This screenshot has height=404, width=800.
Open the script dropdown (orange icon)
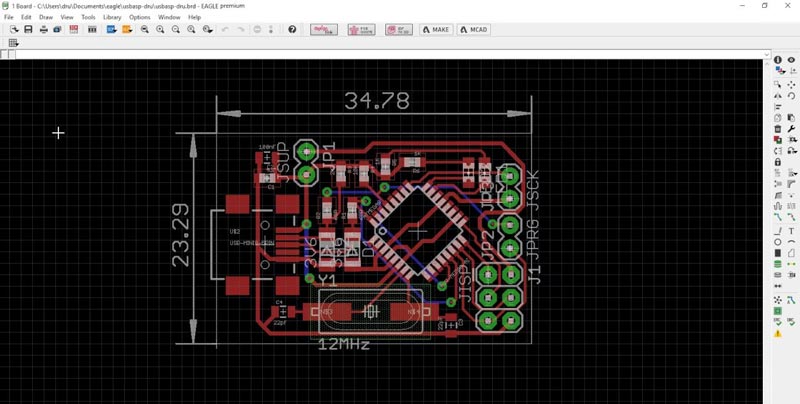pos(127,30)
